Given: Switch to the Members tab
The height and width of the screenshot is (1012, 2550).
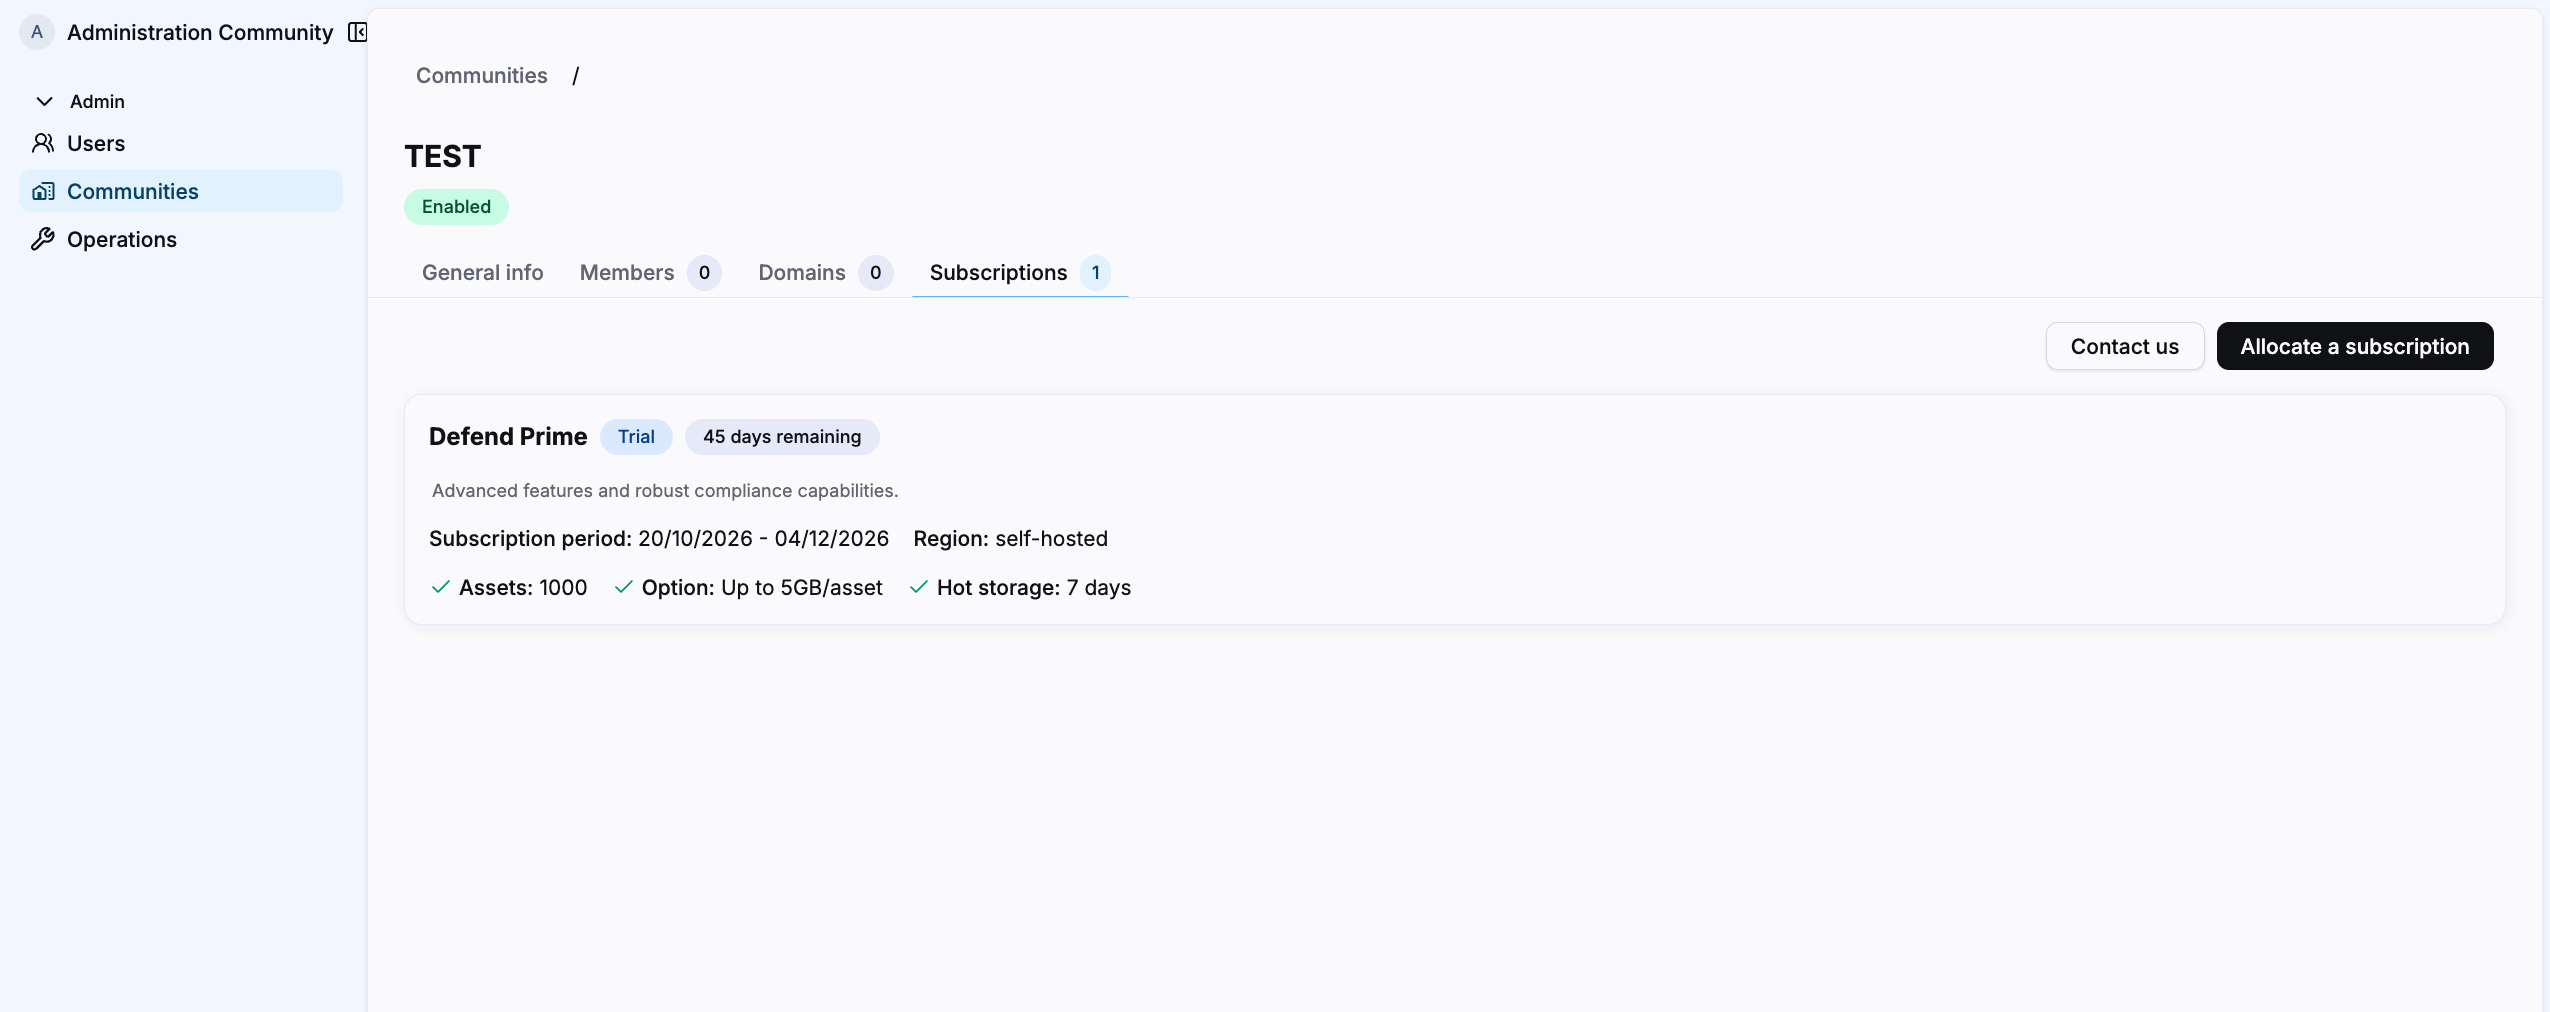Looking at the screenshot, I should [650, 272].
